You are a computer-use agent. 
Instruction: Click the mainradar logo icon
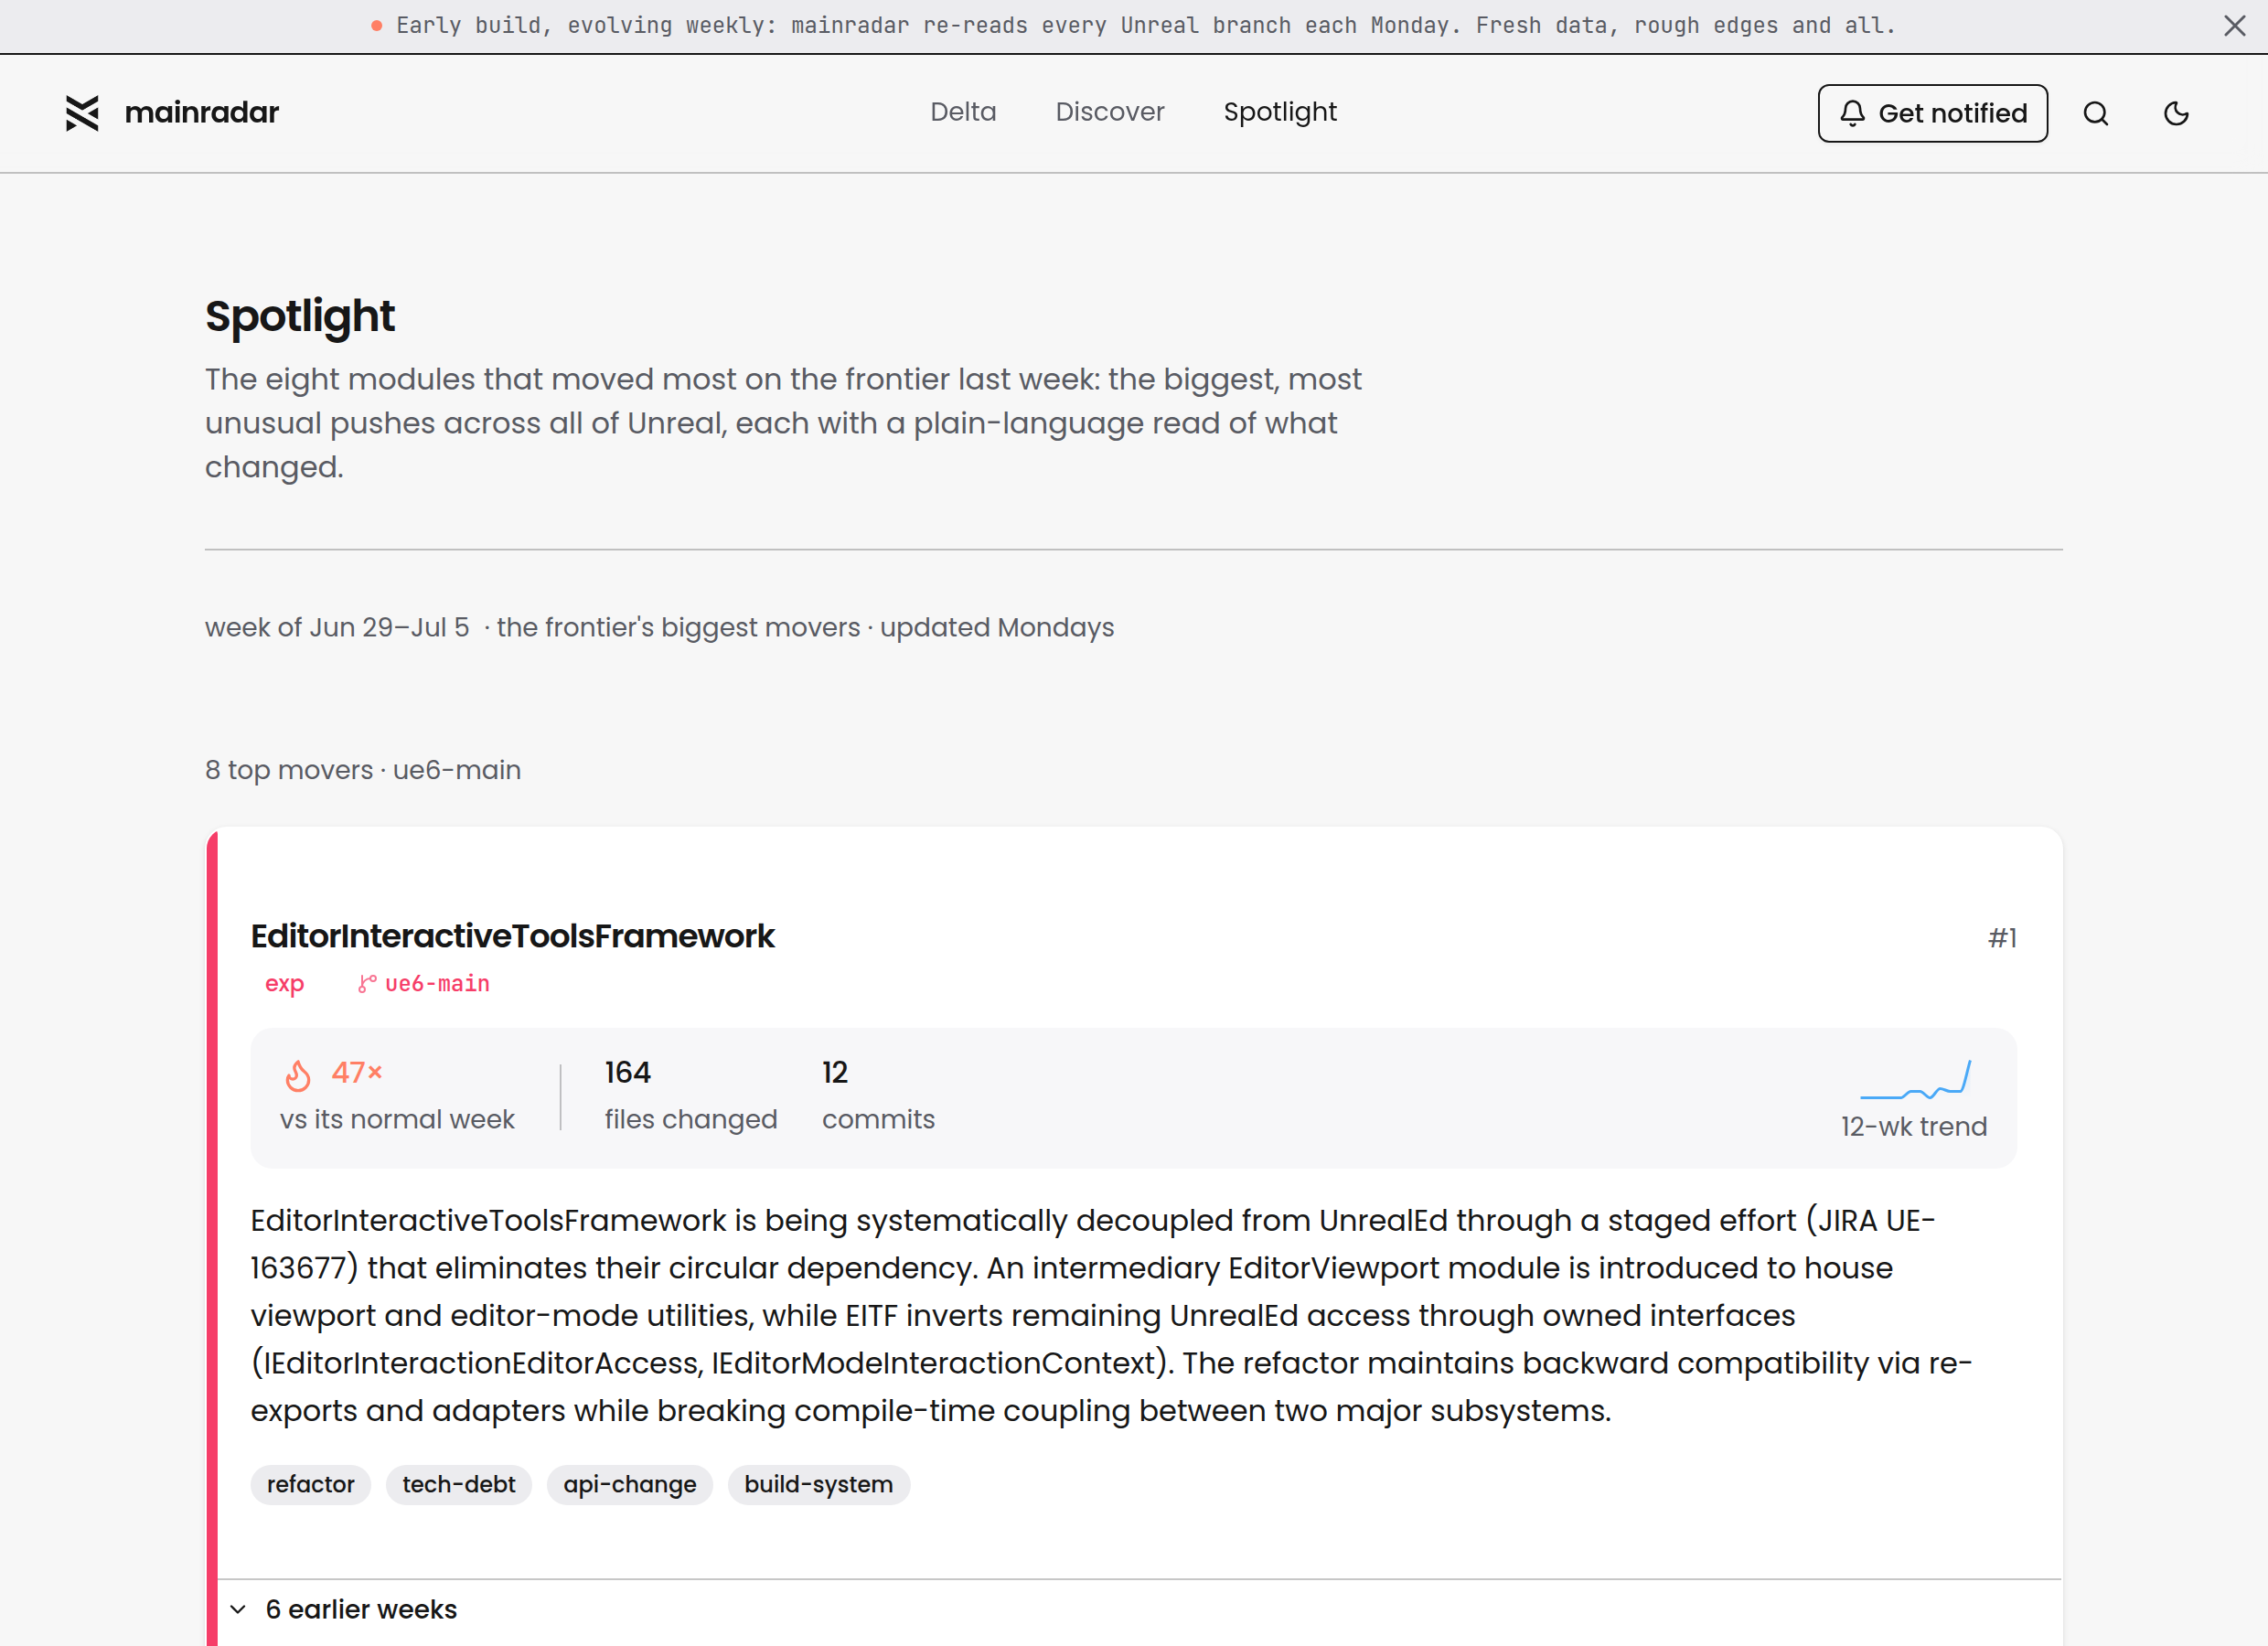83,113
